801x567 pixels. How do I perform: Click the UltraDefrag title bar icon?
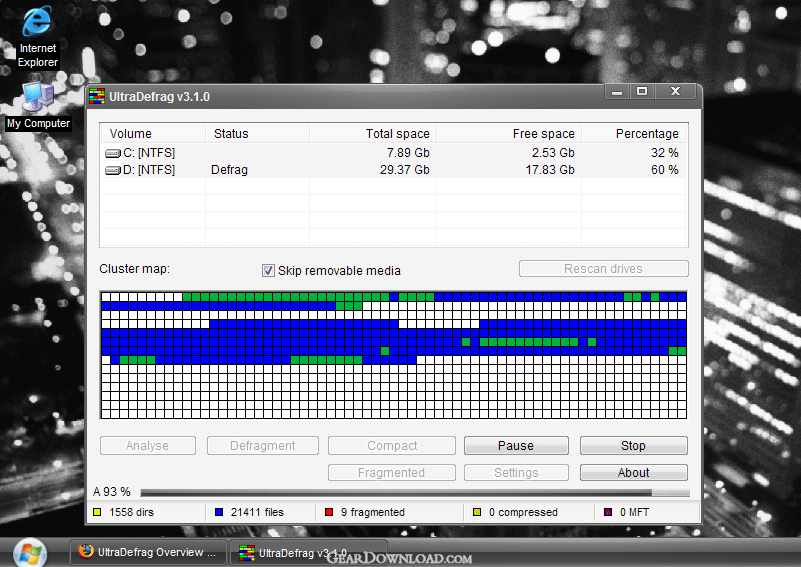(97, 97)
